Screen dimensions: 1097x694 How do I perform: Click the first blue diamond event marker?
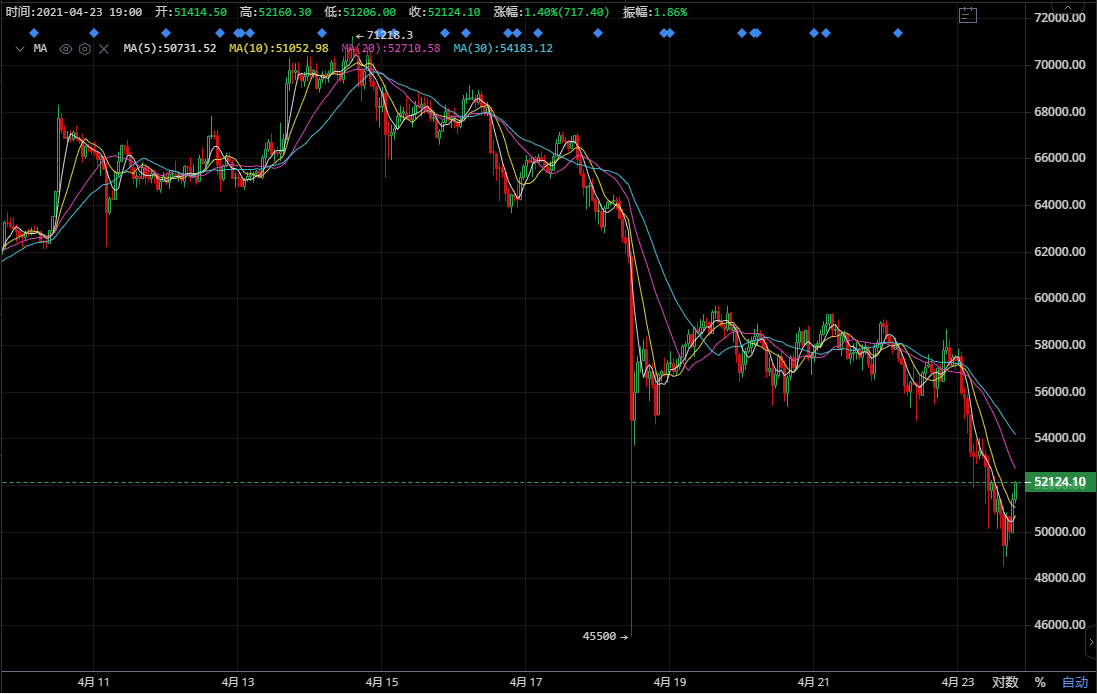tap(34, 33)
